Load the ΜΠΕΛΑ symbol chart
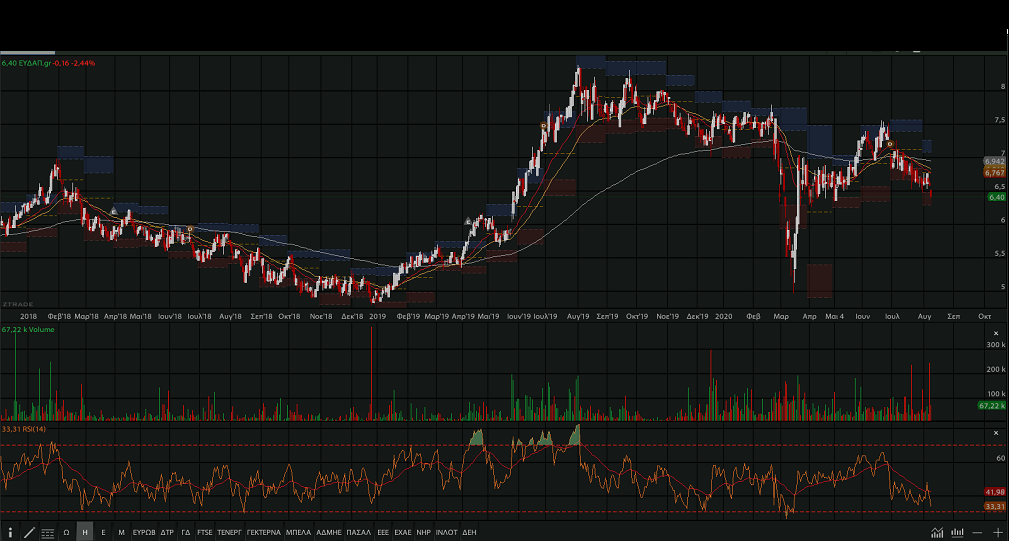Viewport: 1009px width, 541px height. [298, 533]
